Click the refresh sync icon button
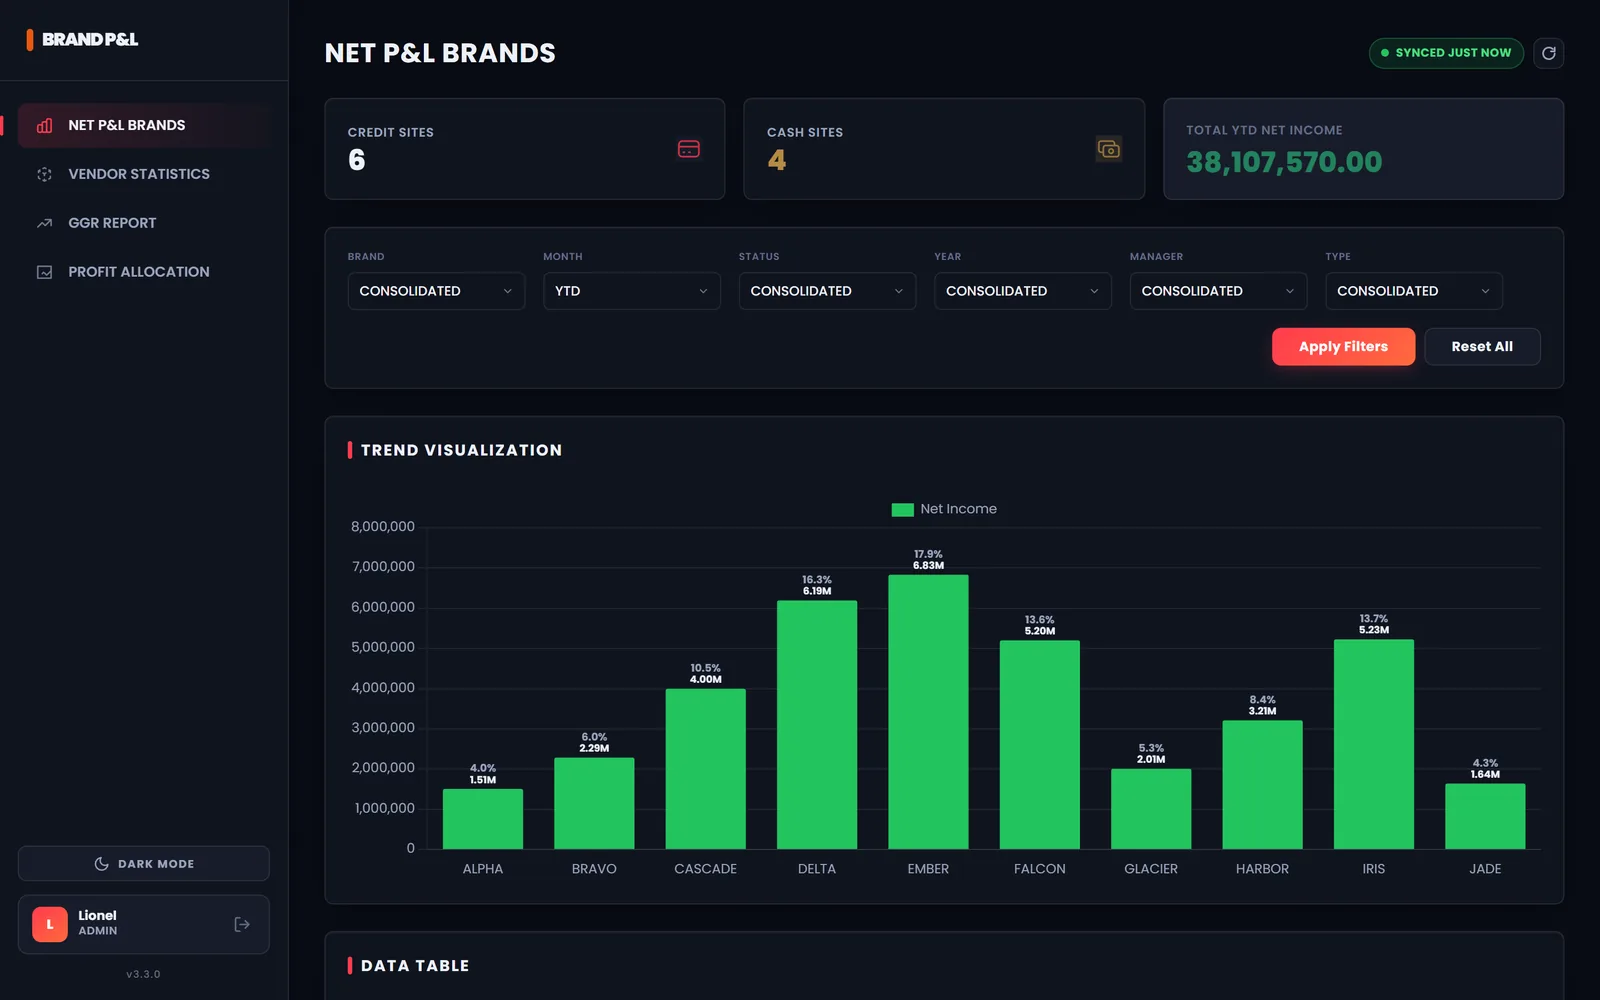This screenshot has width=1600, height=1000. pos(1548,53)
